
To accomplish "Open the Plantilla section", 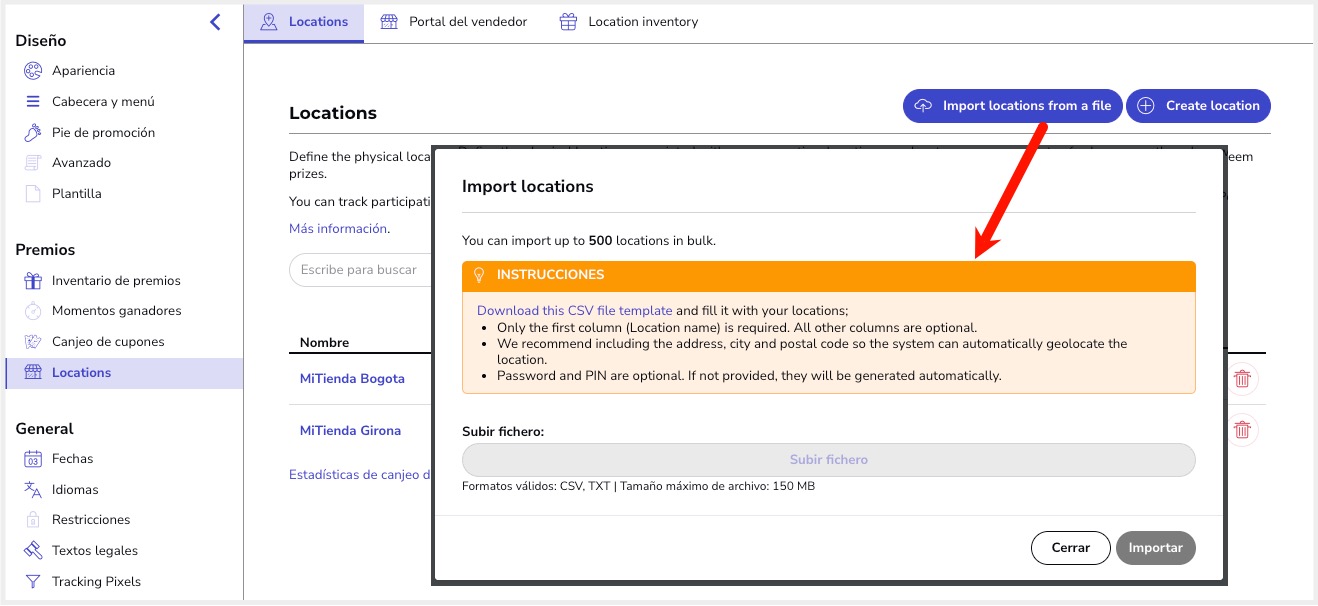I will click(77, 194).
